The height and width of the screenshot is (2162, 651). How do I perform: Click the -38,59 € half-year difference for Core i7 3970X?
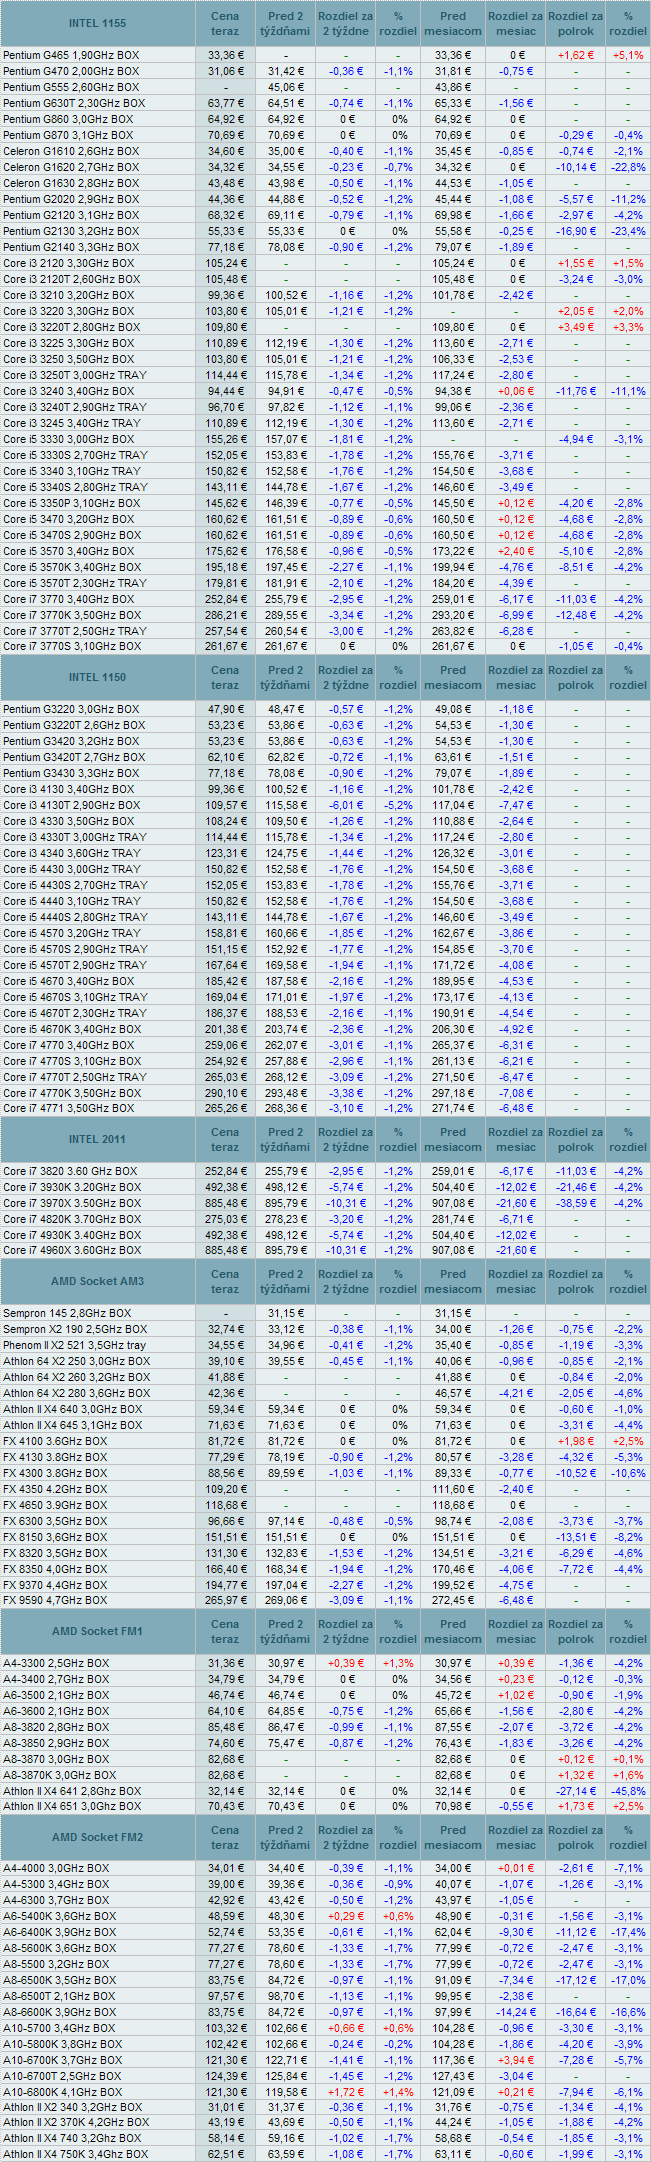(576, 1203)
